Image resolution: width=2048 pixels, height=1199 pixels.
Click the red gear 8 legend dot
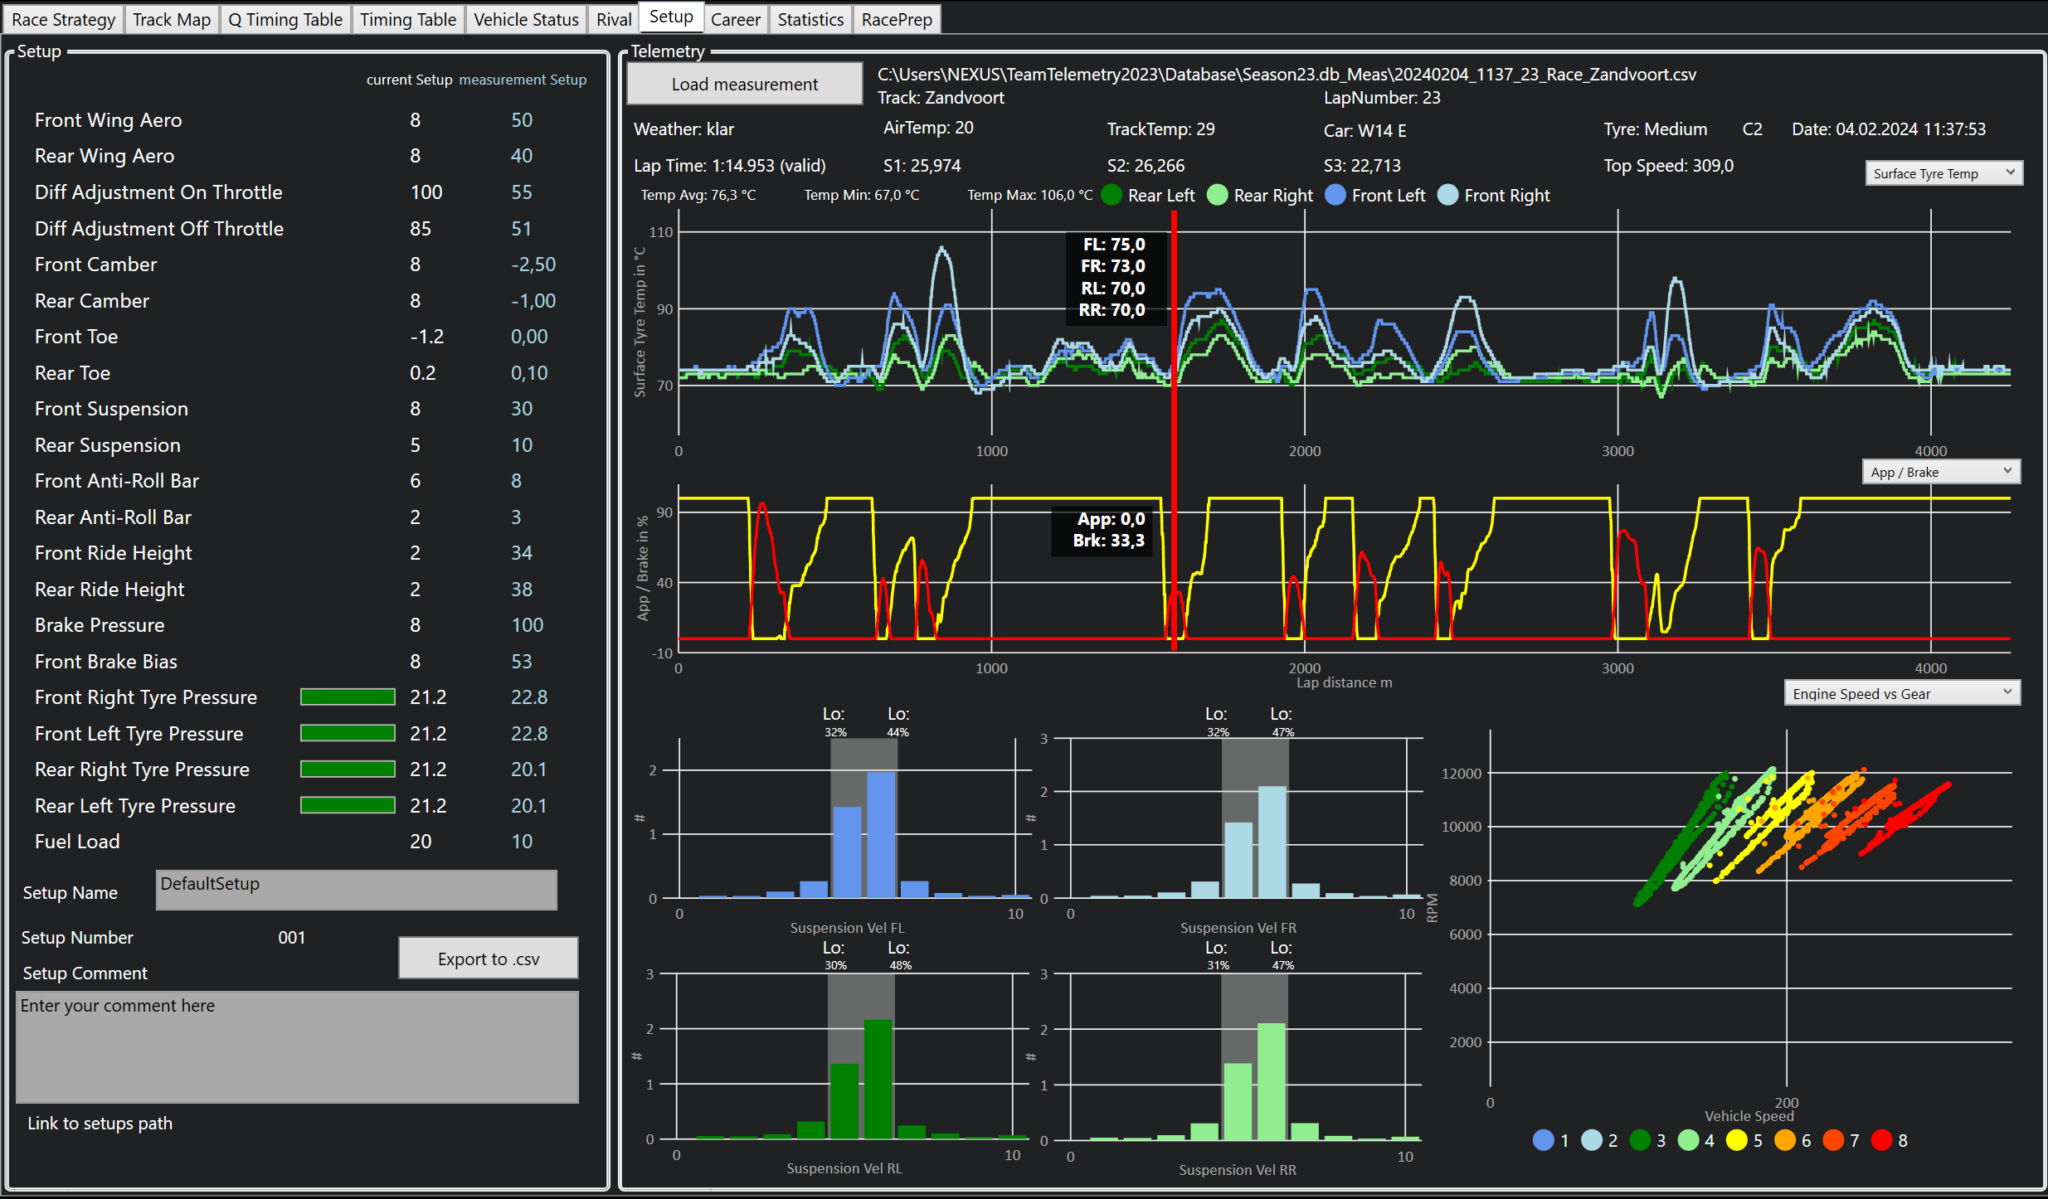1881,1140
